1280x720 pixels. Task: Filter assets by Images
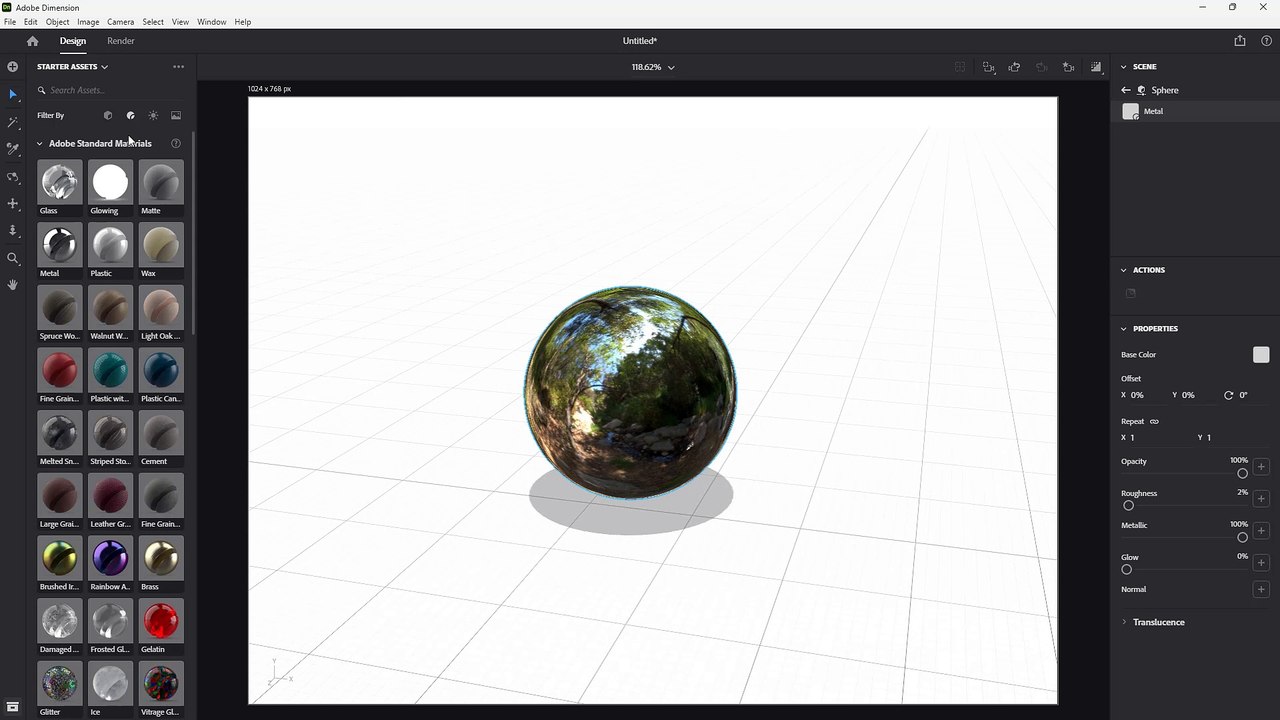point(176,115)
